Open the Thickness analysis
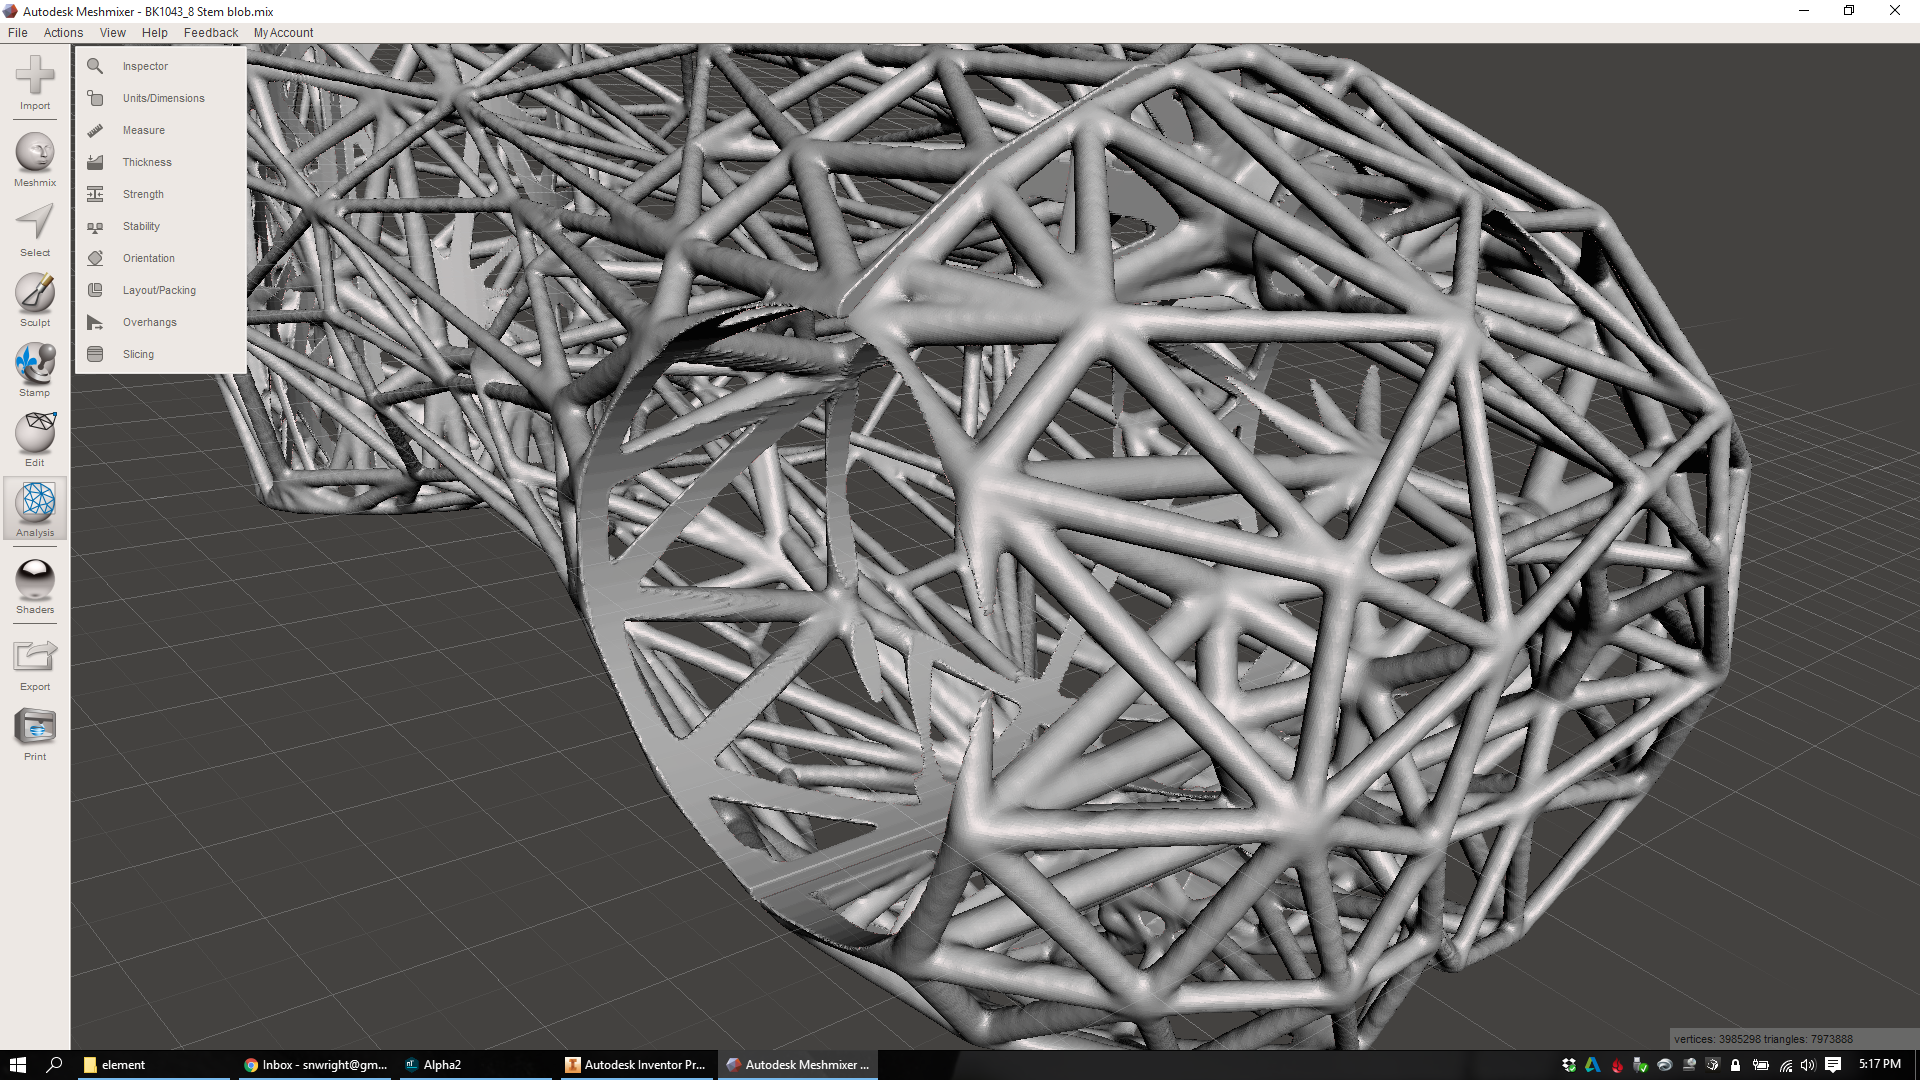This screenshot has width=1920, height=1080. (x=148, y=162)
